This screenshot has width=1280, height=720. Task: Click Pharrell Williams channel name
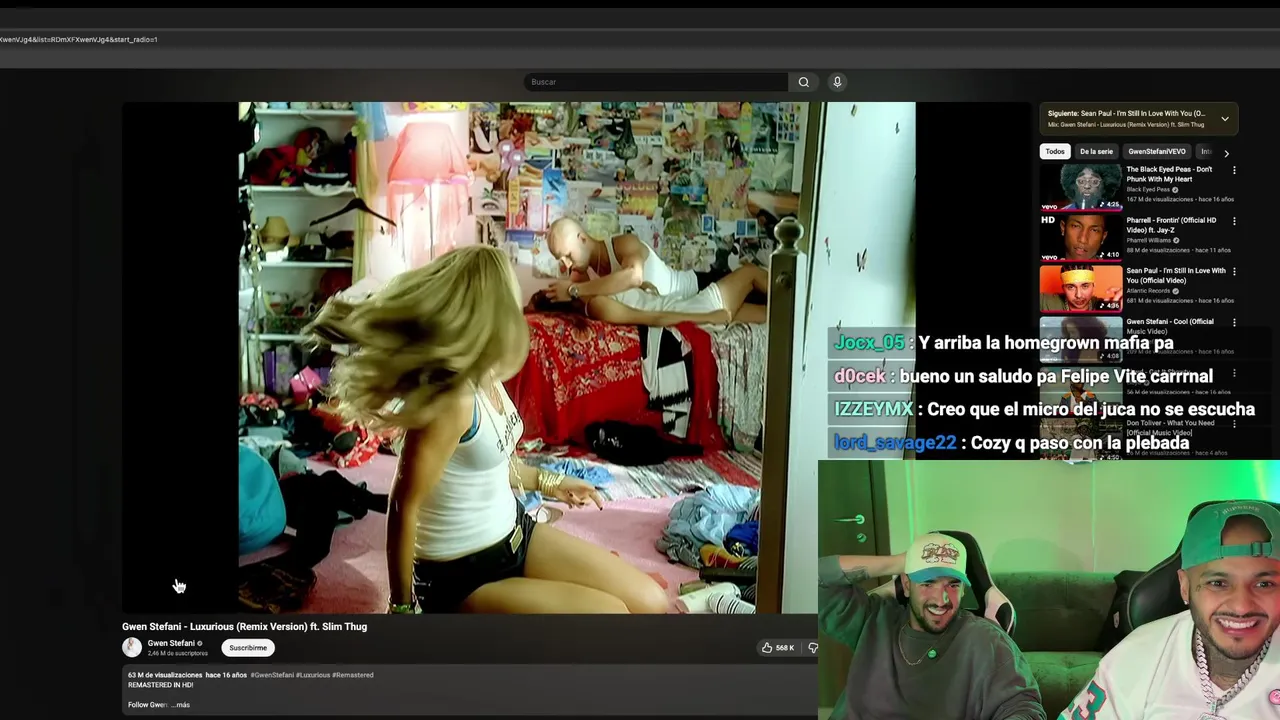point(1150,240)
